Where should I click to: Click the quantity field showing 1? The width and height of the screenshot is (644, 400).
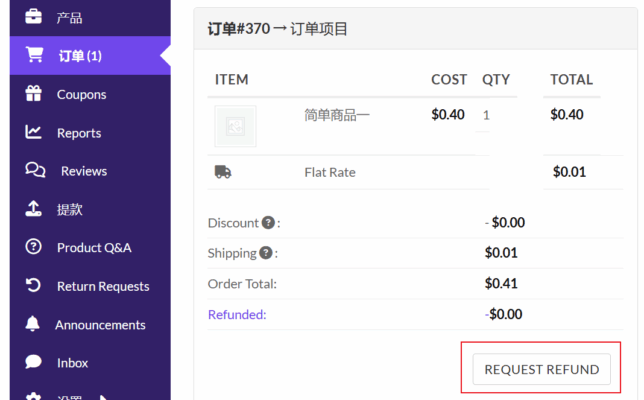pyautogui.click(x=488, y=115)
